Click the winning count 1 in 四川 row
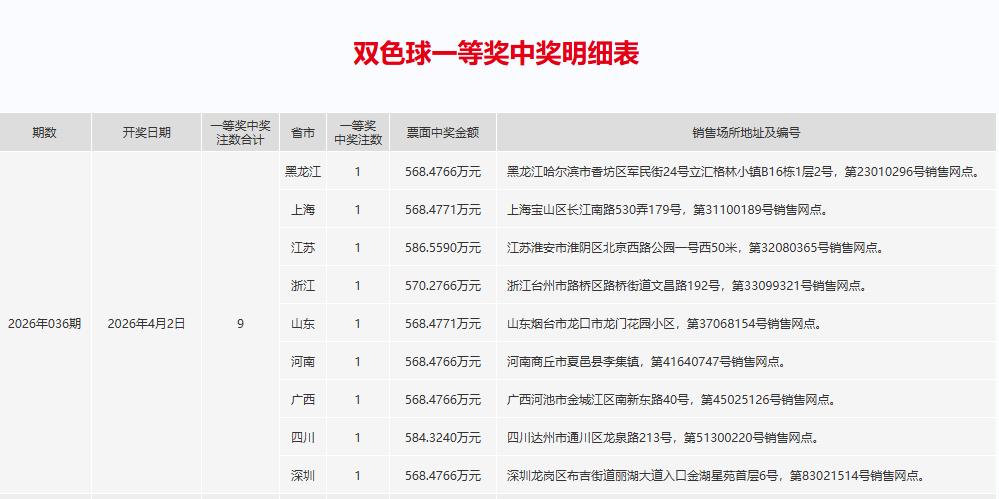Viewport: 999px width, 499px height. 358,438
